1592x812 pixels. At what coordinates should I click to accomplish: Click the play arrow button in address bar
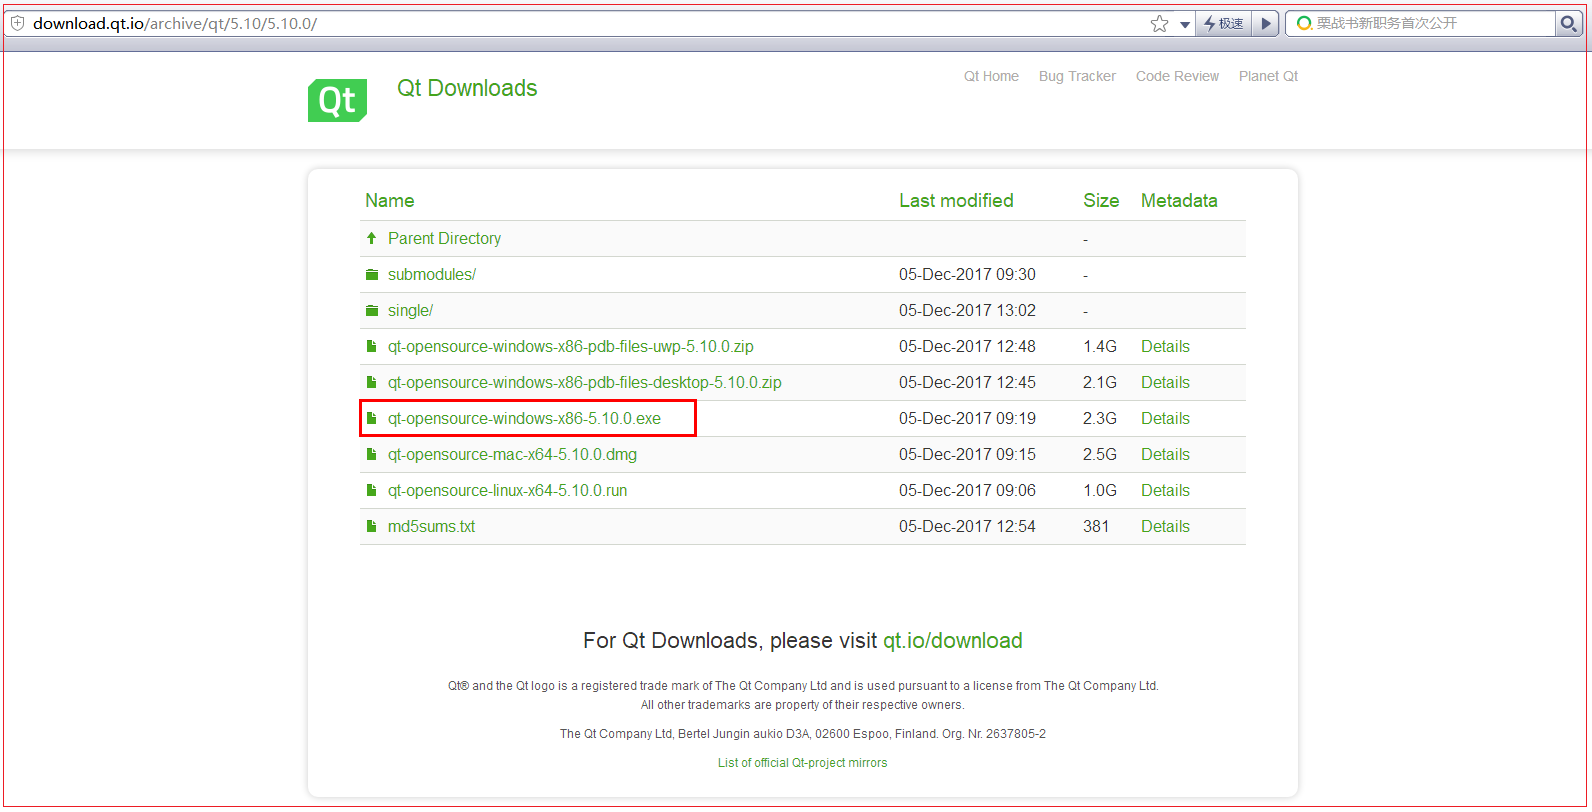coord(1266,24)
